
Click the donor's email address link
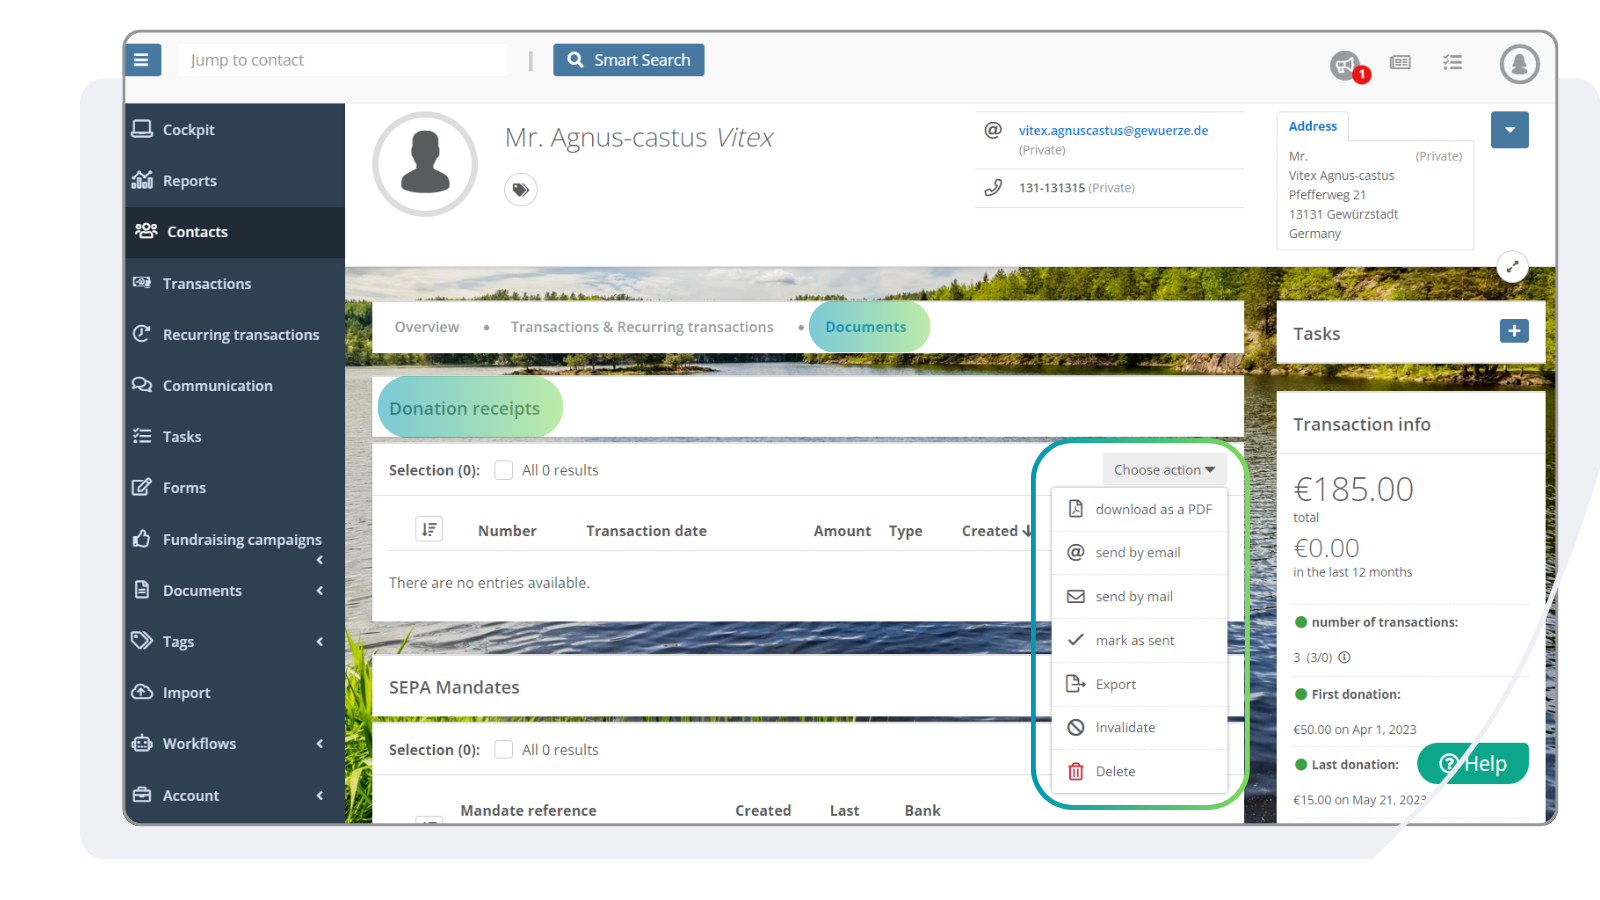(x=1112, y=130)
